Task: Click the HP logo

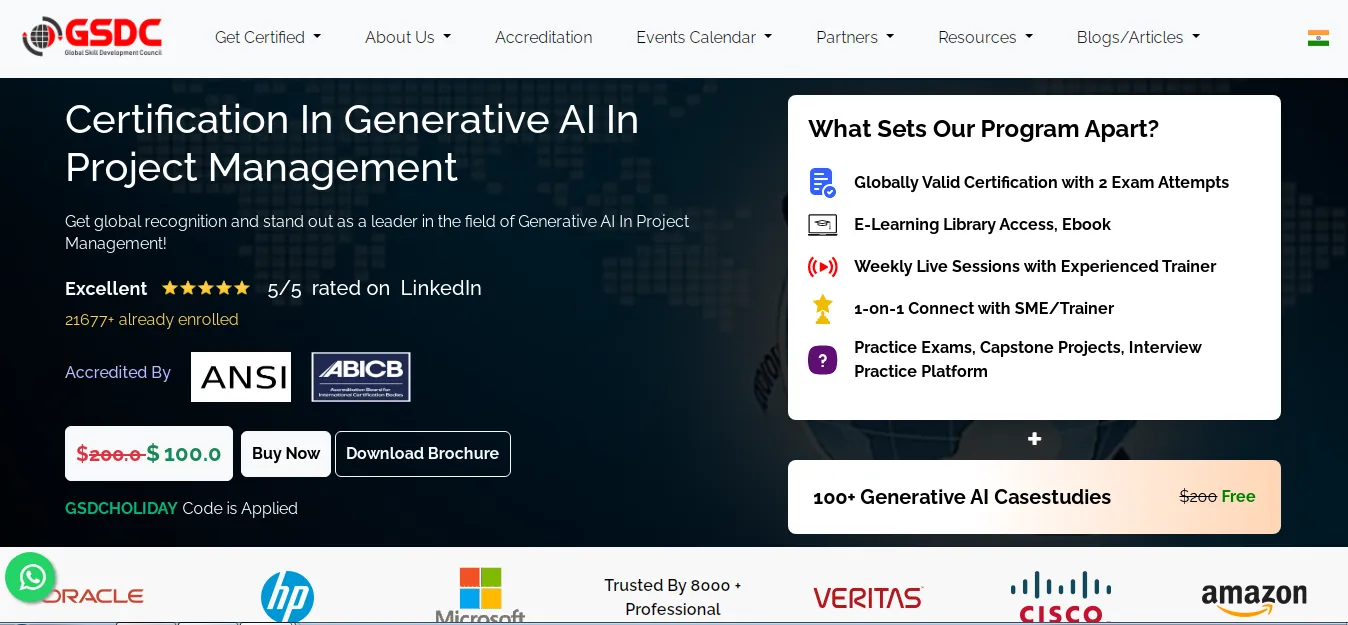Action: coord(287,597)
